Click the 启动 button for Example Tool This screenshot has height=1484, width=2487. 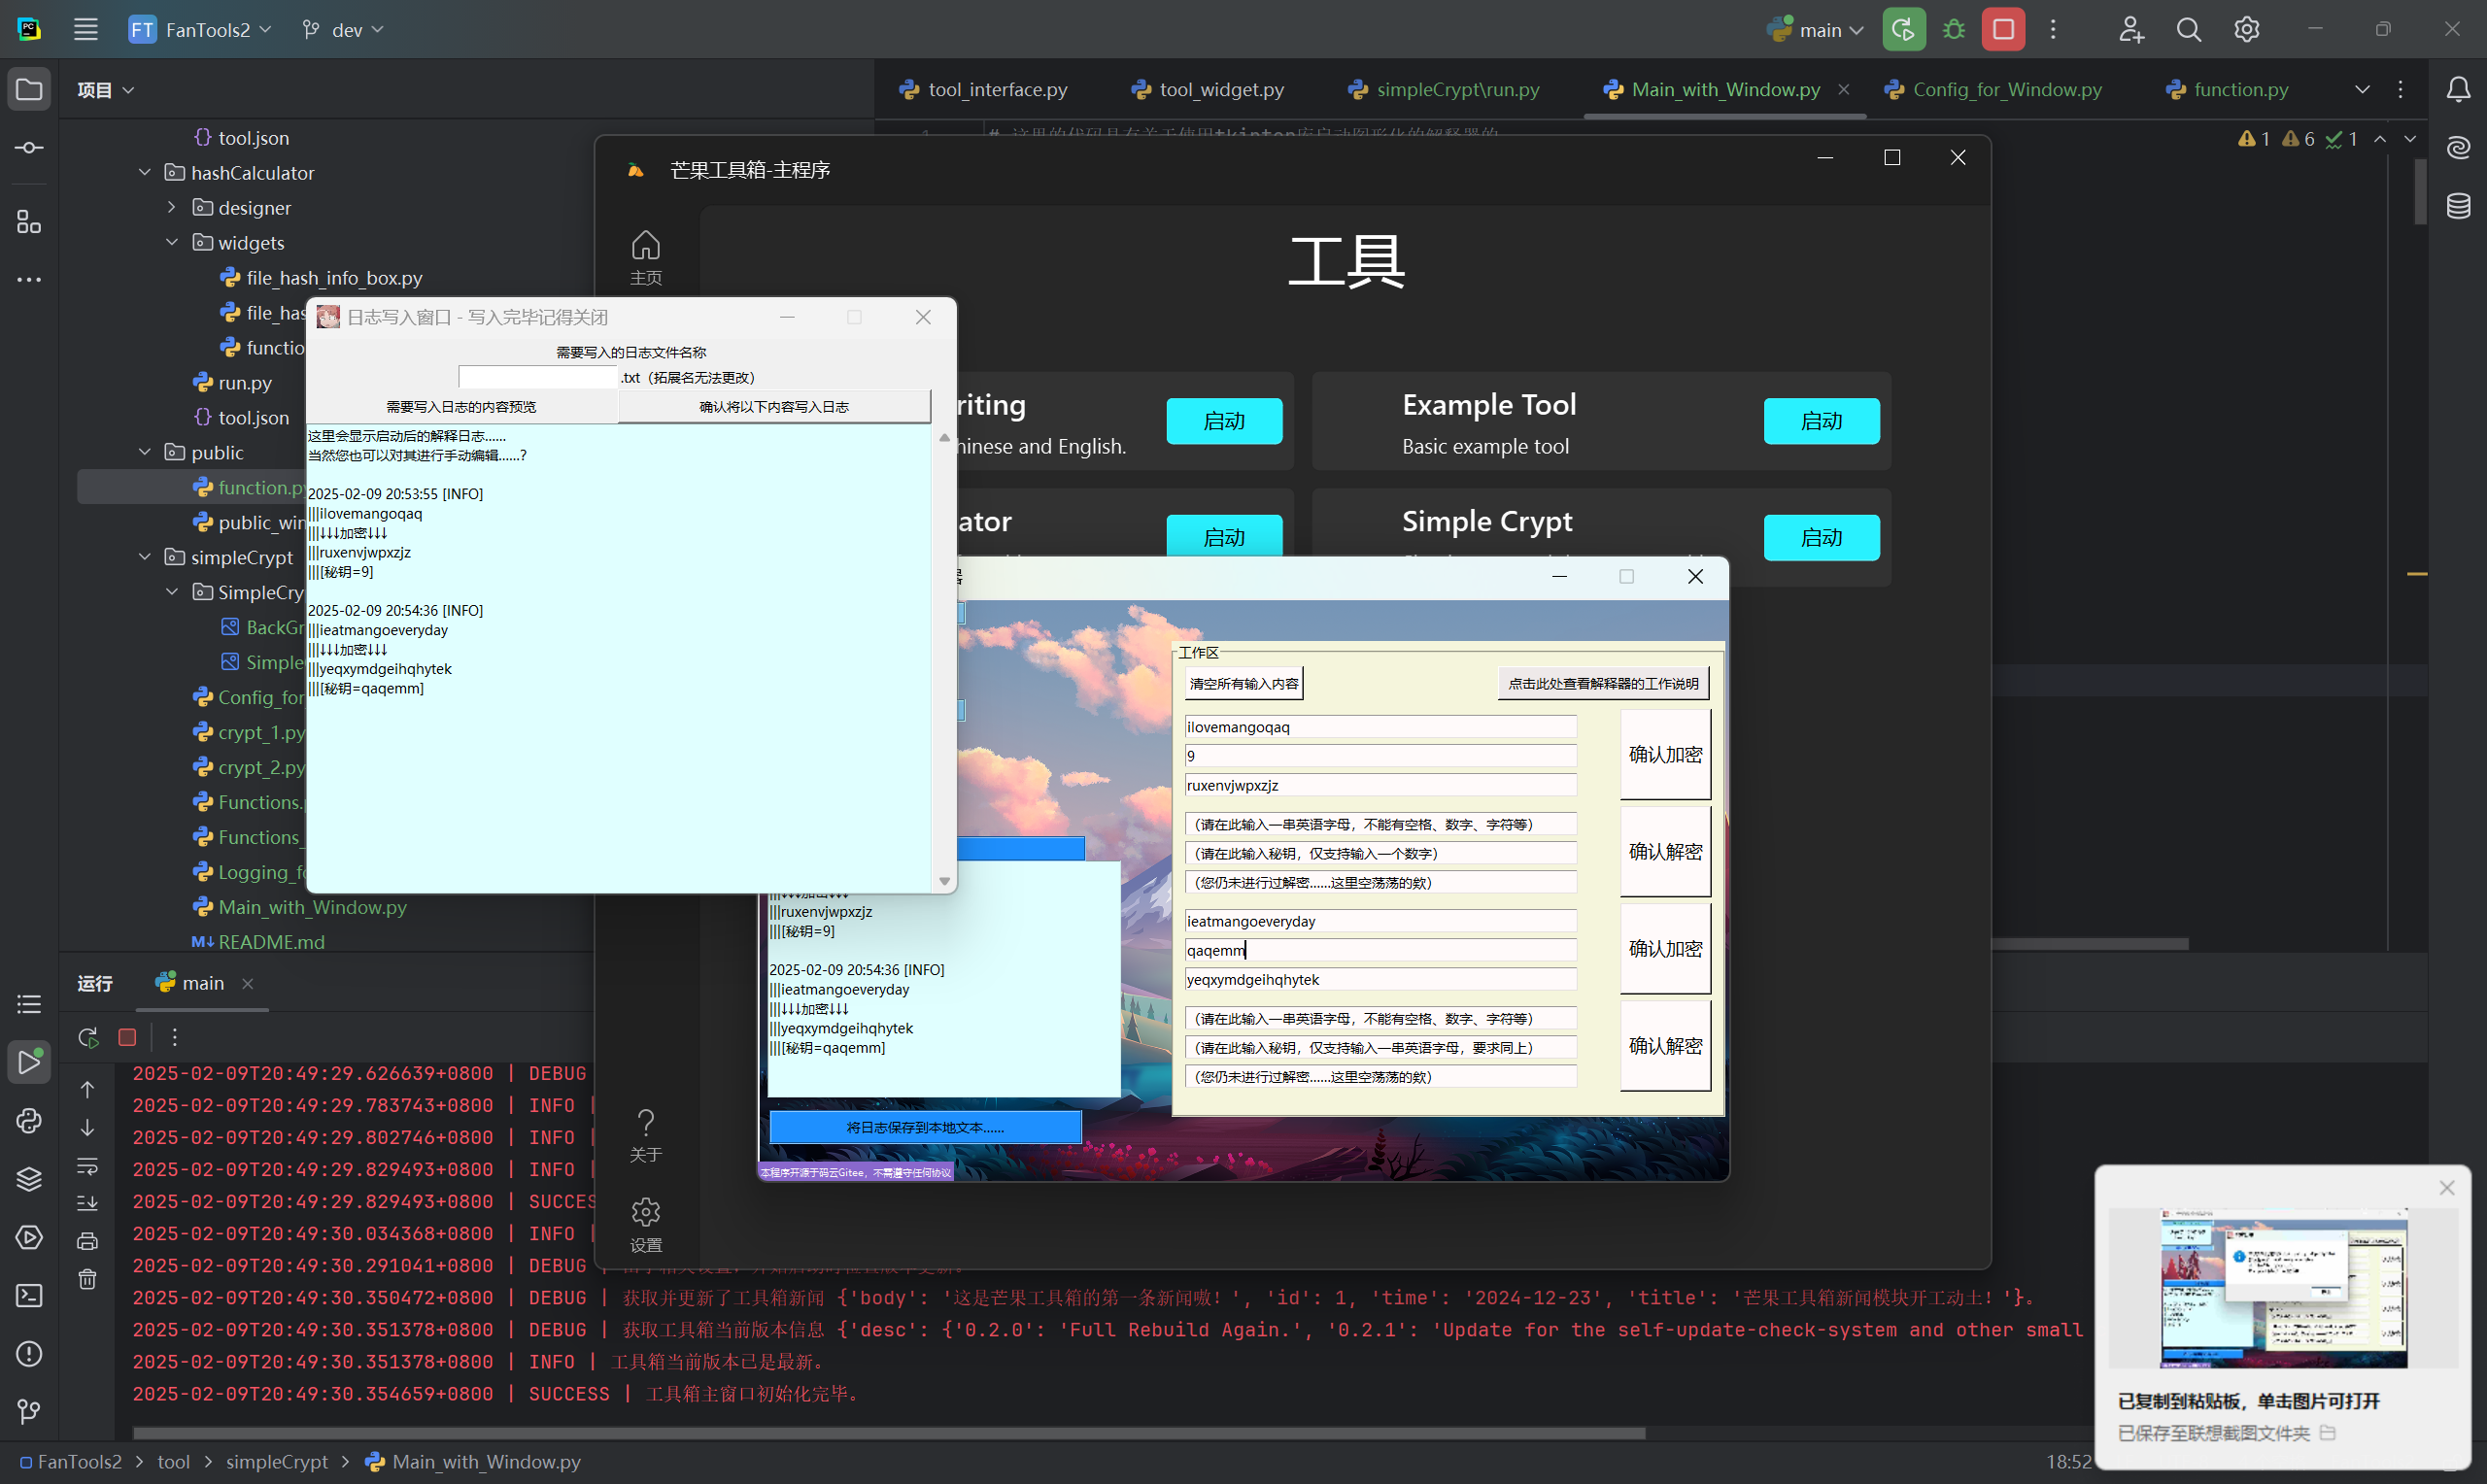[1820, 421]
